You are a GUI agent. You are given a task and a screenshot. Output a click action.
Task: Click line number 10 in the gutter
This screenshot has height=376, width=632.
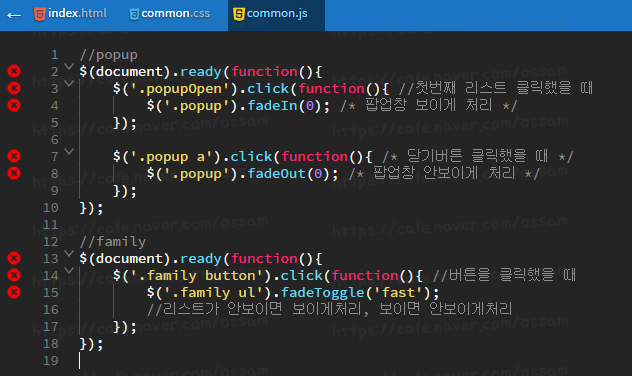pos(51,208)
